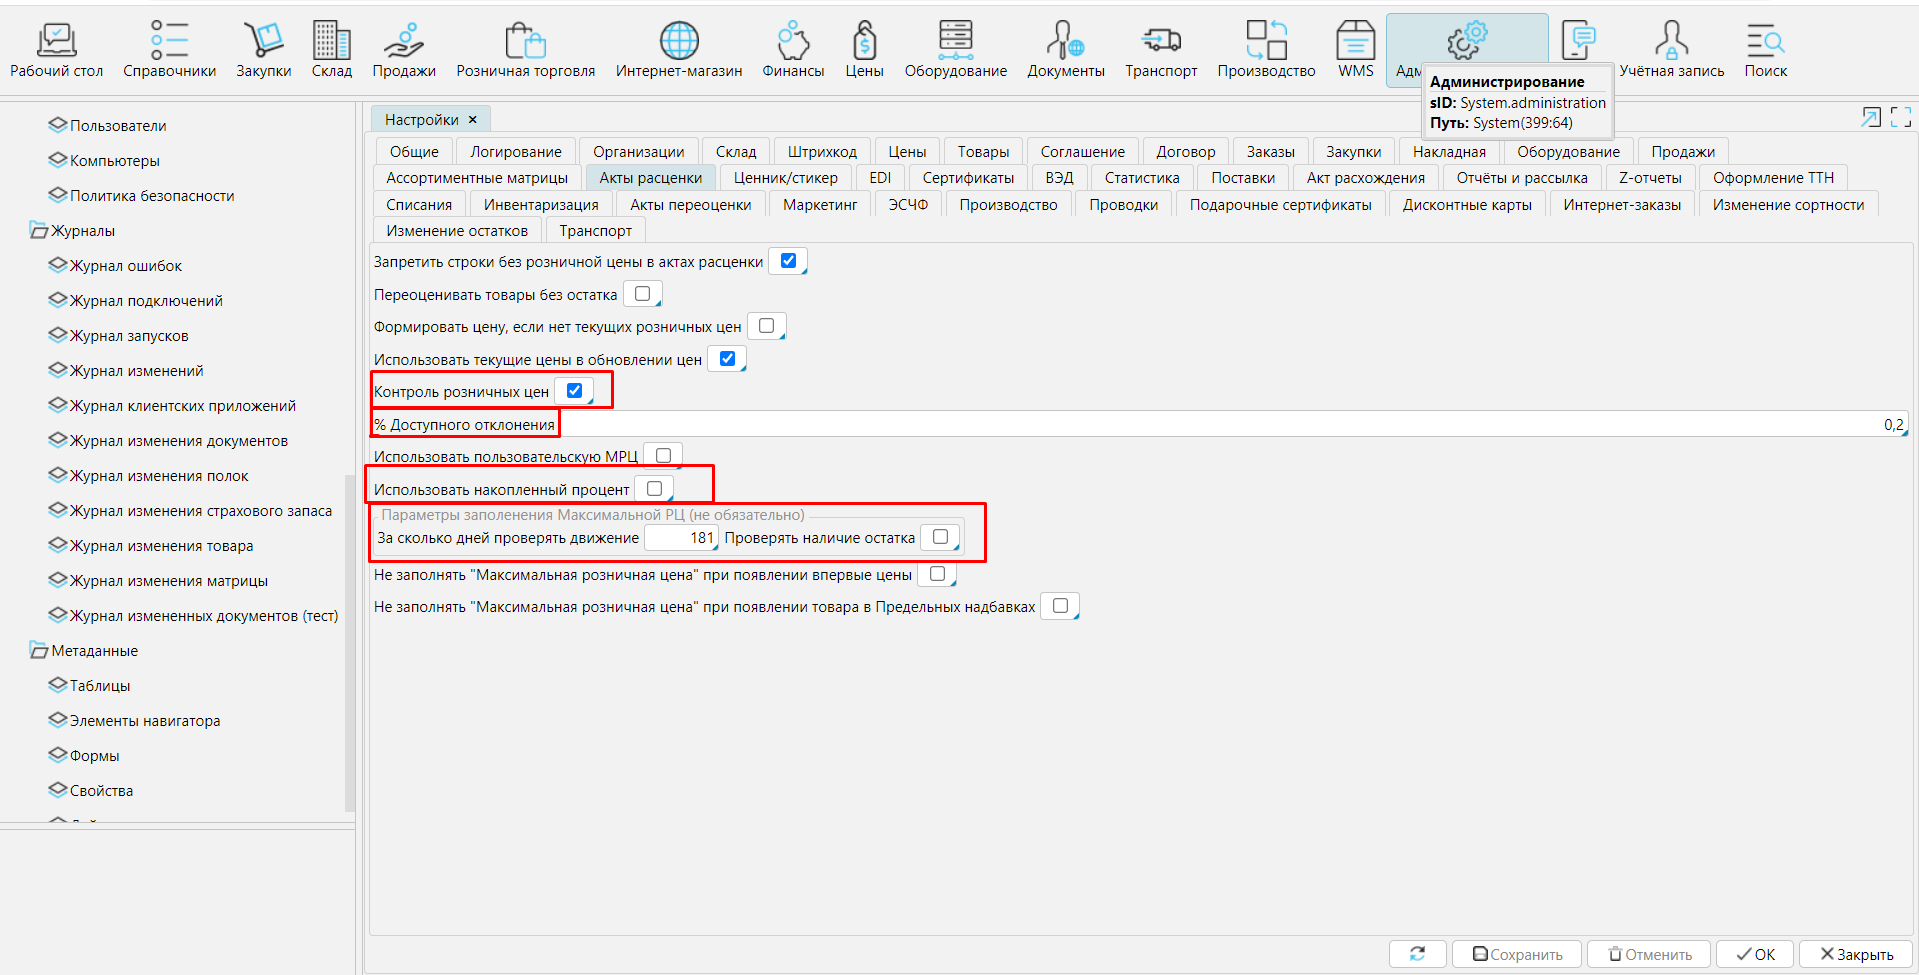The width and height of the screenshot is (1919, 975).
Task: Click the OK button
Action: 1755,954
